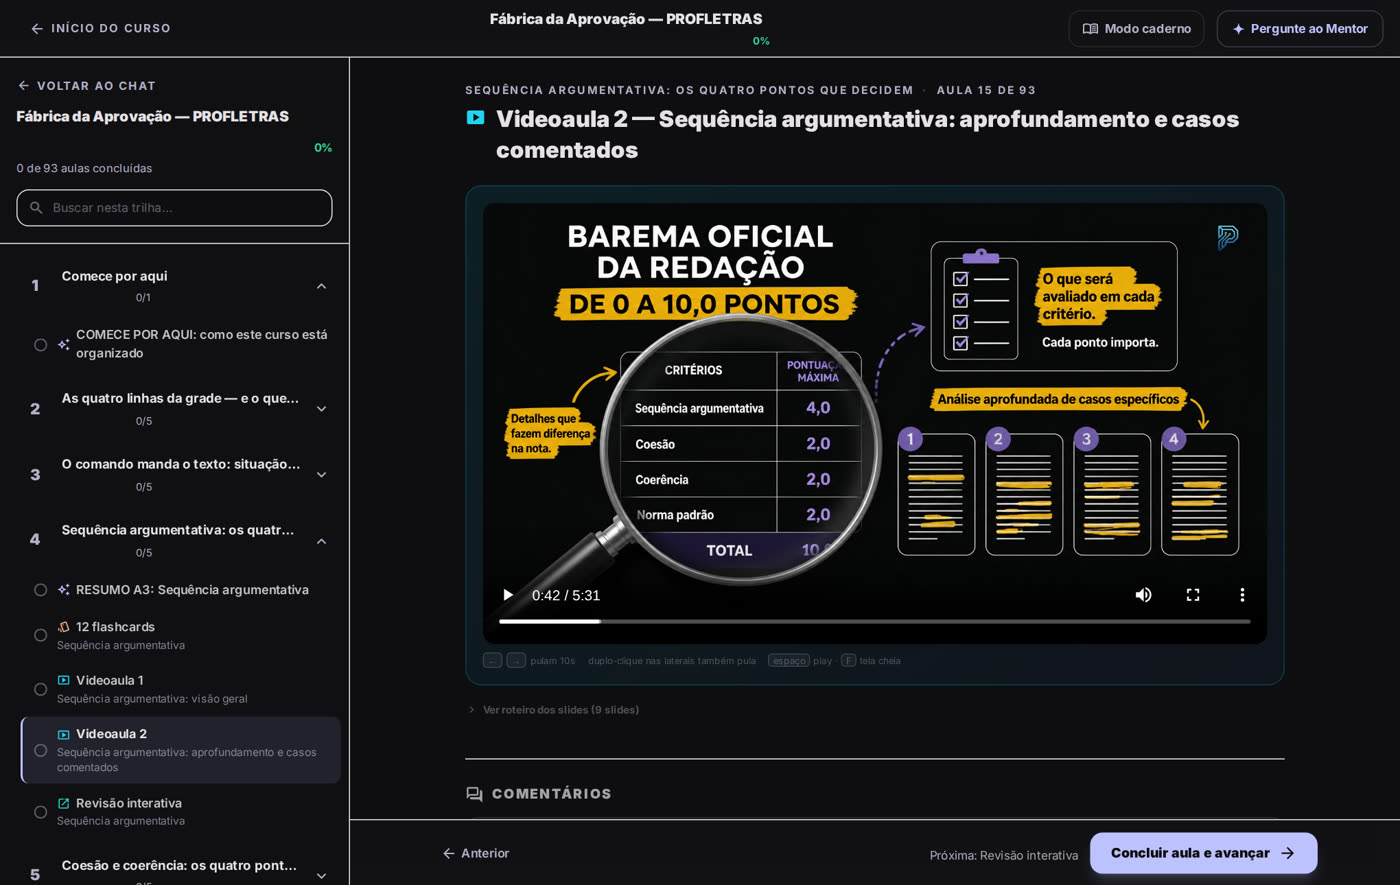The height and width of the screenshot is (885, 1400).
Task: Click the 'espaço' key hint below video
Action: [789, 660]
